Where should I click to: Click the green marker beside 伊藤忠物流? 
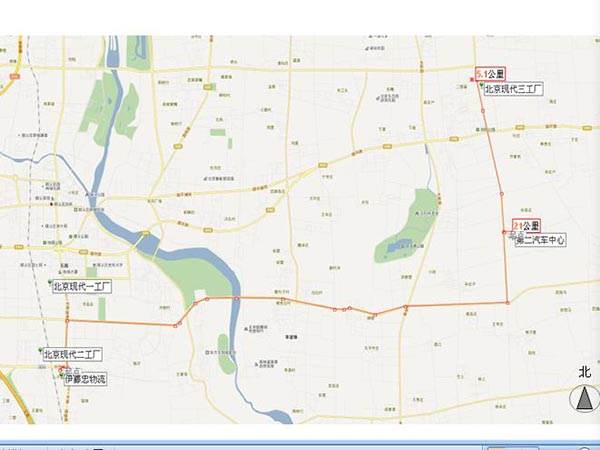tap(60, 376)
